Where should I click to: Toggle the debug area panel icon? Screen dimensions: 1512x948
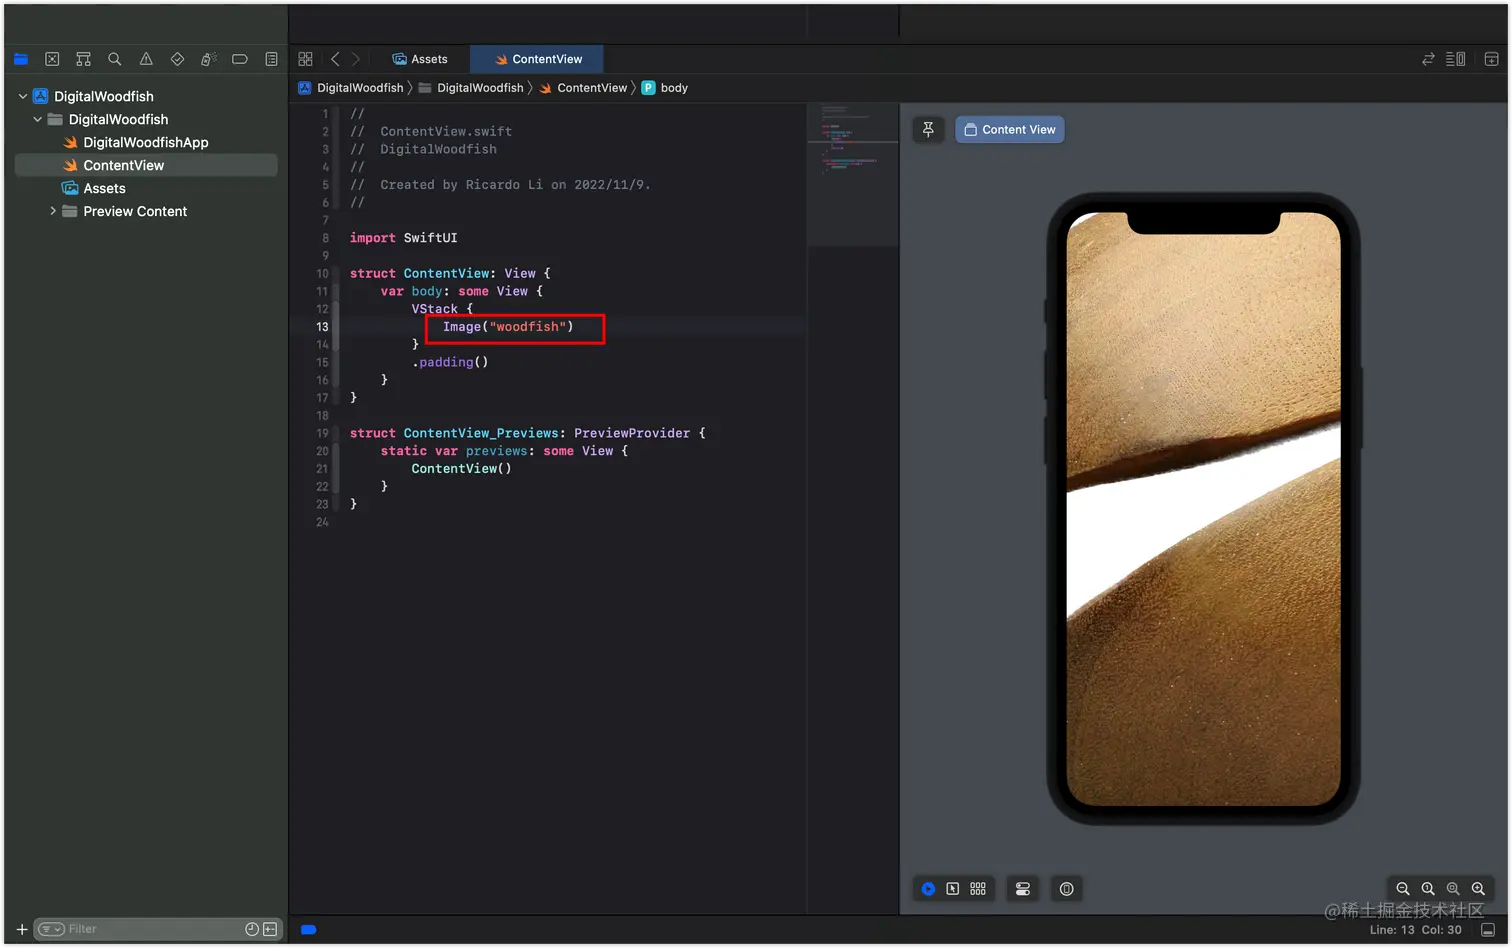coord(1488,930)
